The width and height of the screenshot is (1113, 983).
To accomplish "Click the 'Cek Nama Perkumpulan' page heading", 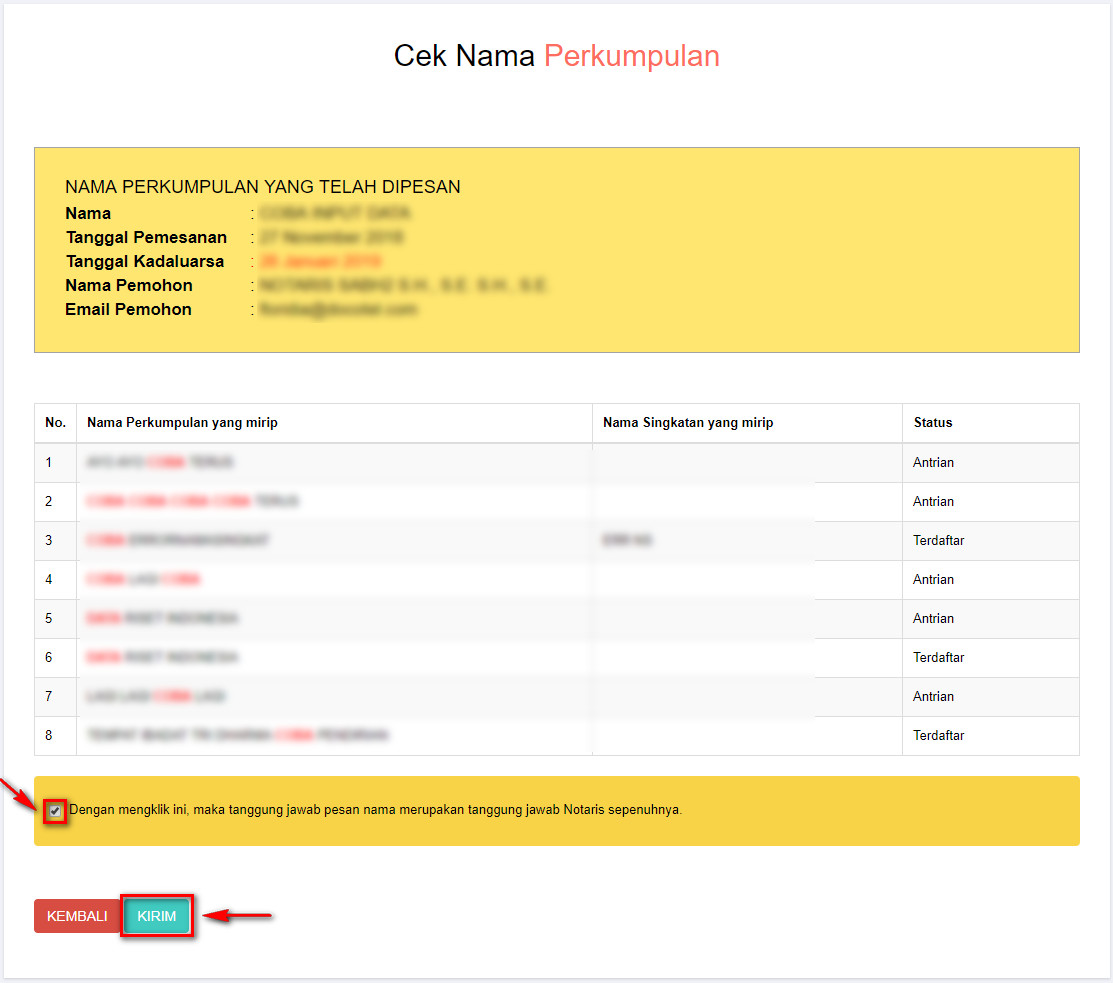I will click(x=556, y=56).
